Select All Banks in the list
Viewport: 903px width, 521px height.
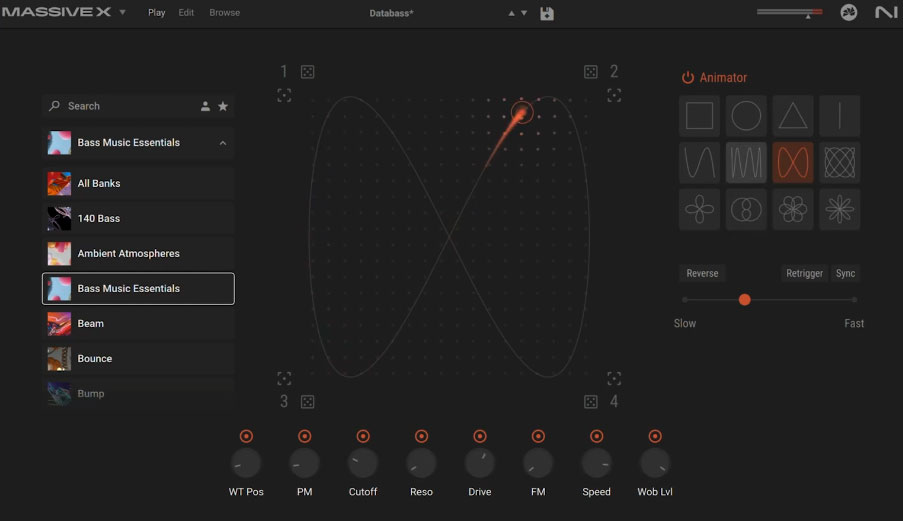click(138, 184)
